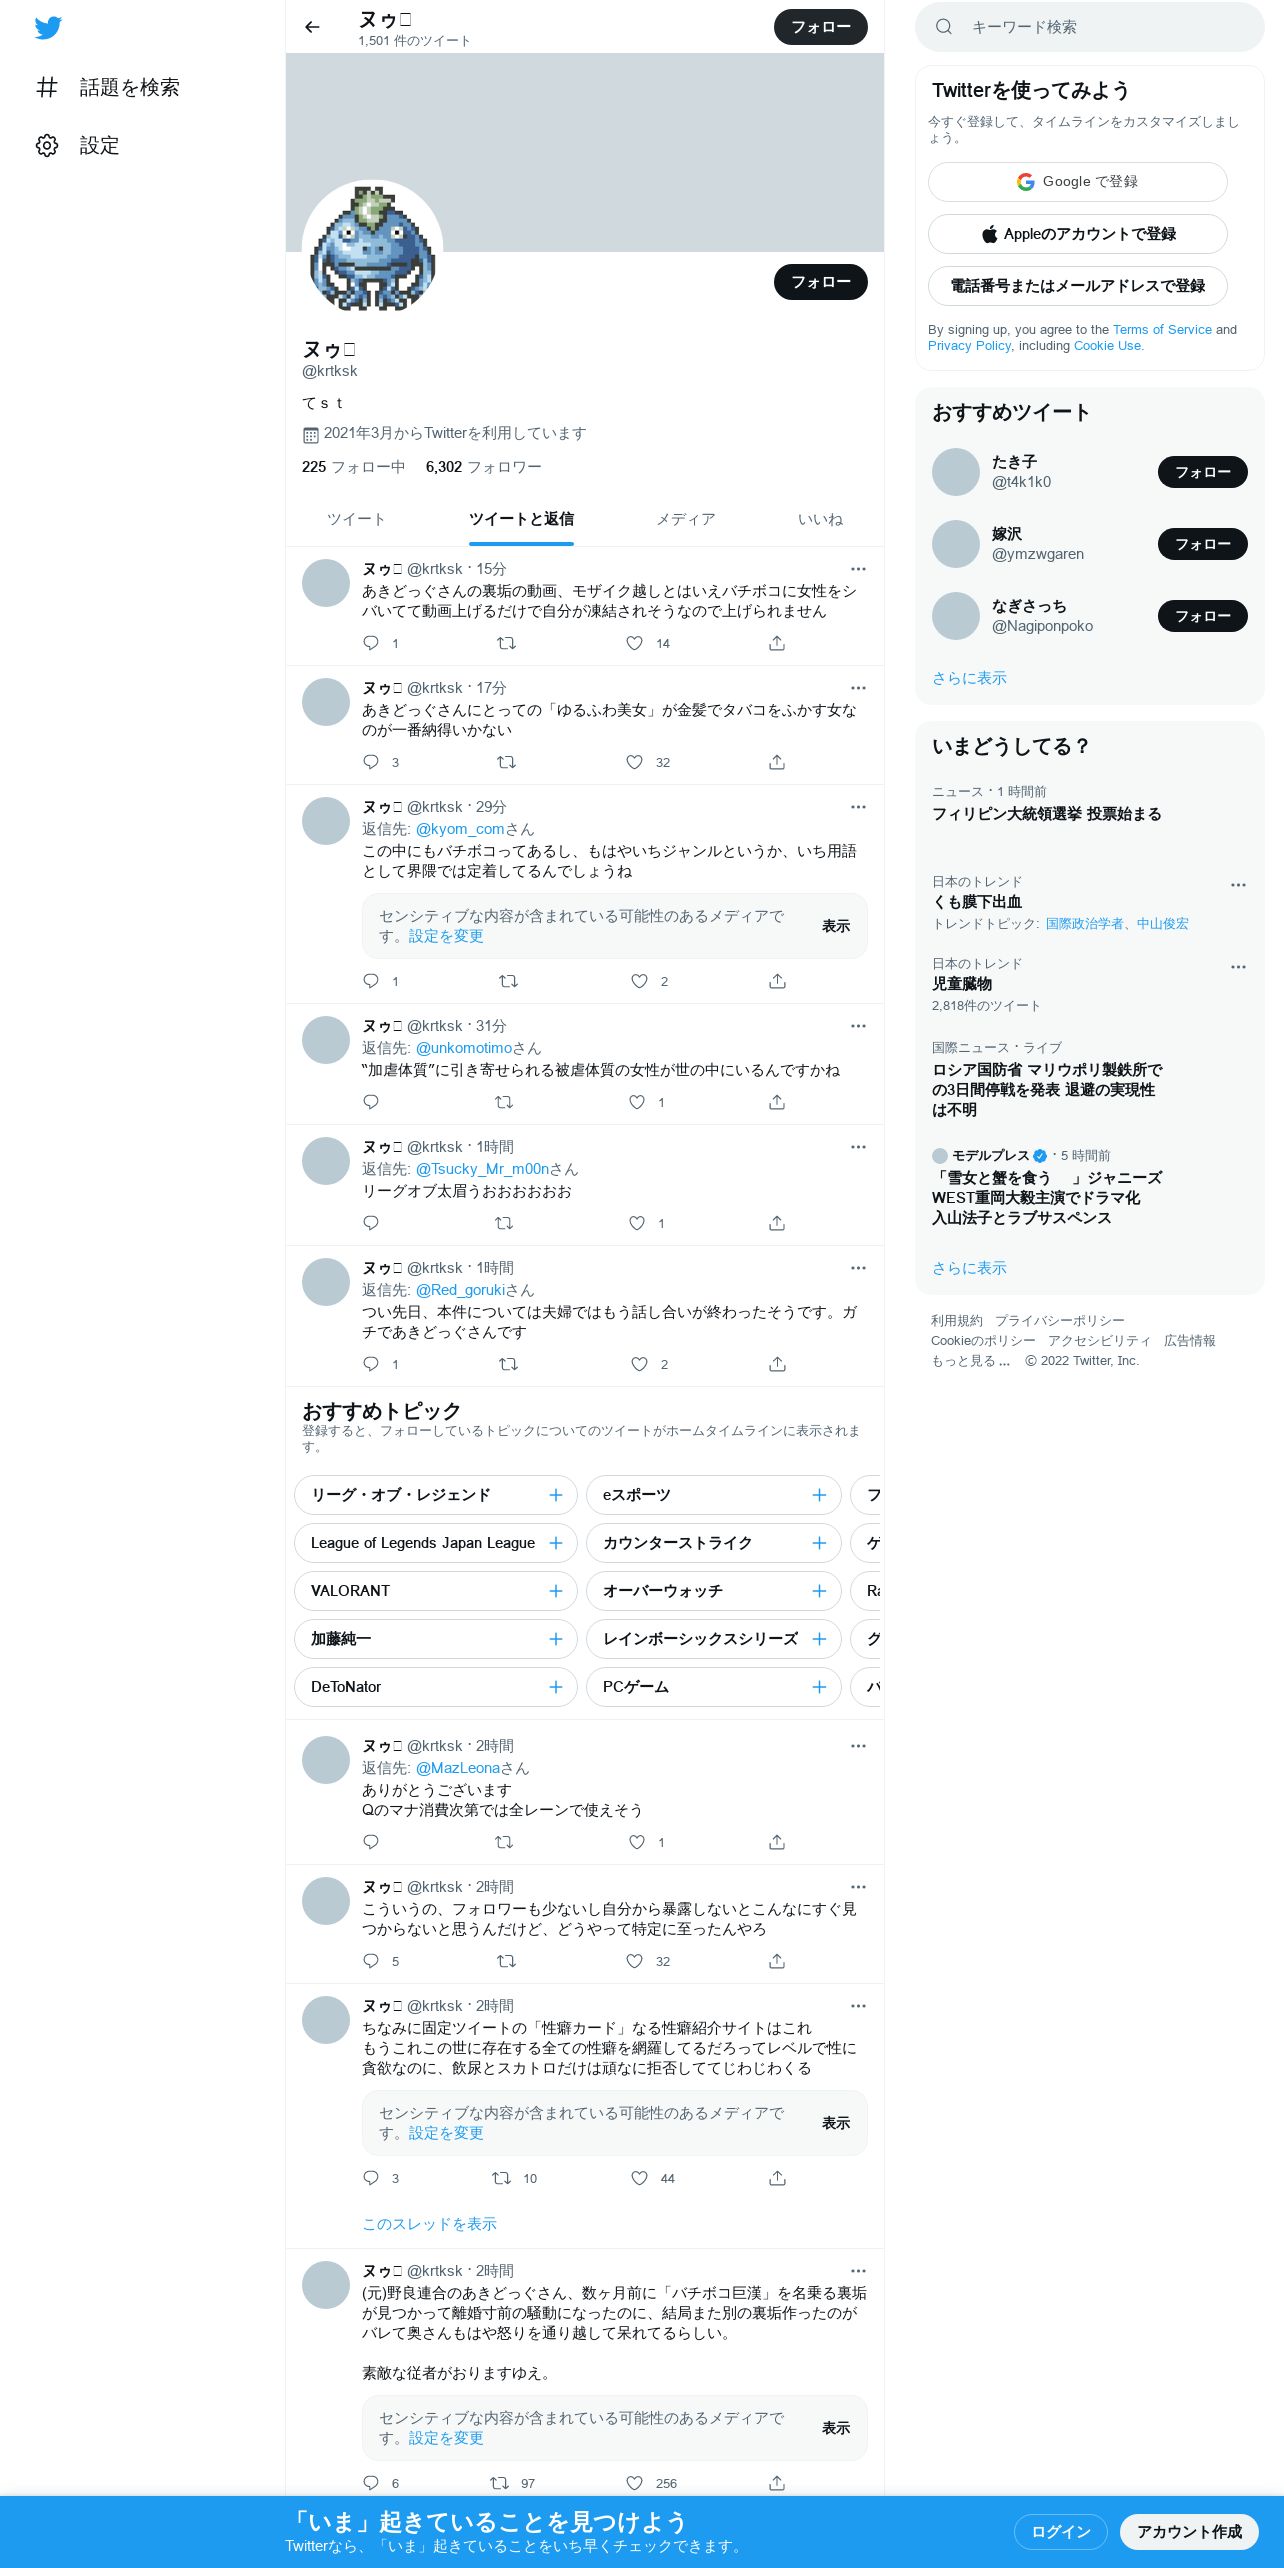Open the blue frog profile avatar
1284x2568 pixels.
point(372,251)
